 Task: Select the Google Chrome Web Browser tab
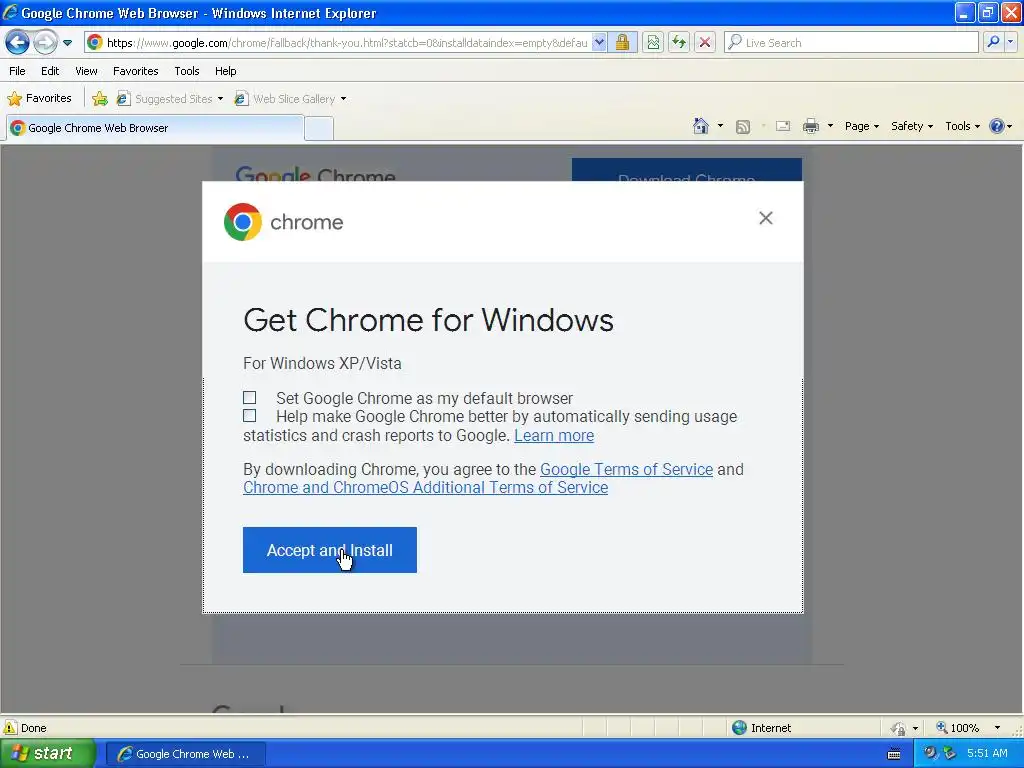point(155,128)
